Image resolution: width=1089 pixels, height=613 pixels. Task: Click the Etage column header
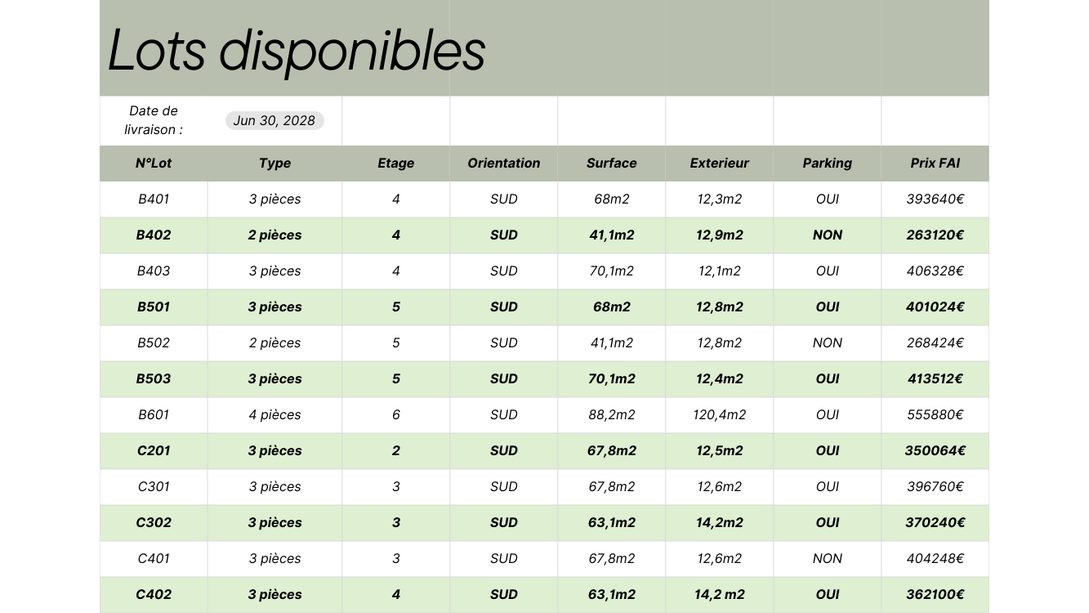tap(395, 163)
